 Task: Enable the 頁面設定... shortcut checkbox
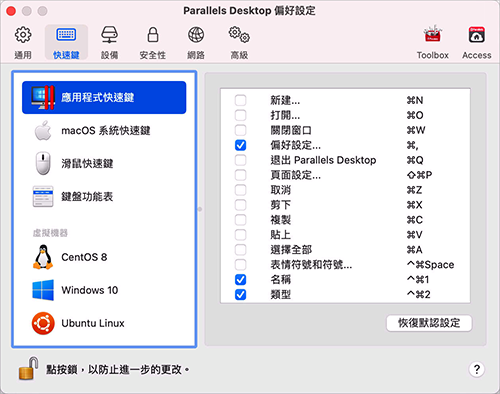[x=240, y=175]
